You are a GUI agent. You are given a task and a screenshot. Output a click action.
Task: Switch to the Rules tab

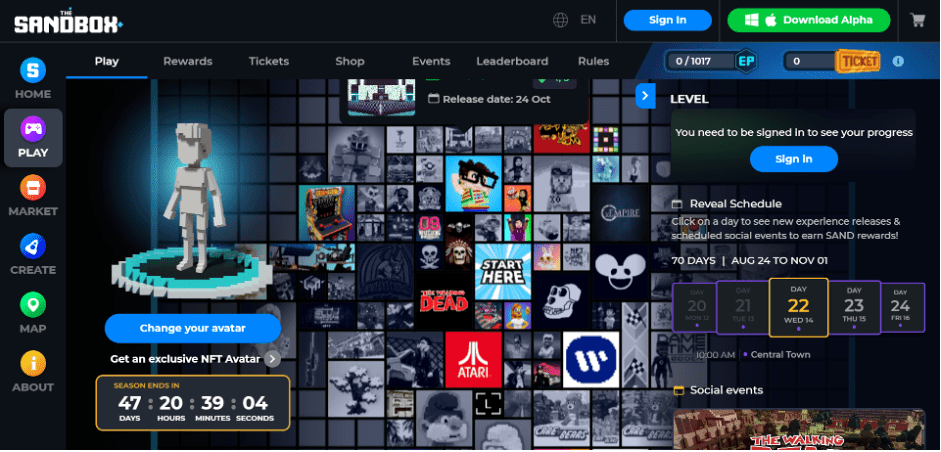tap(594, 61)
